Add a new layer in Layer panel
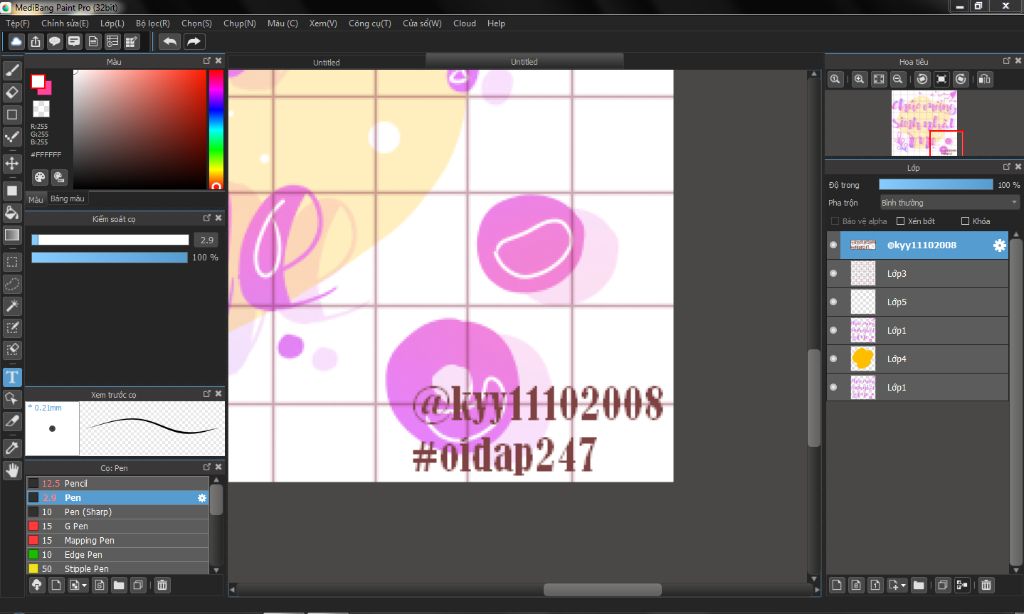 [837, 585]
